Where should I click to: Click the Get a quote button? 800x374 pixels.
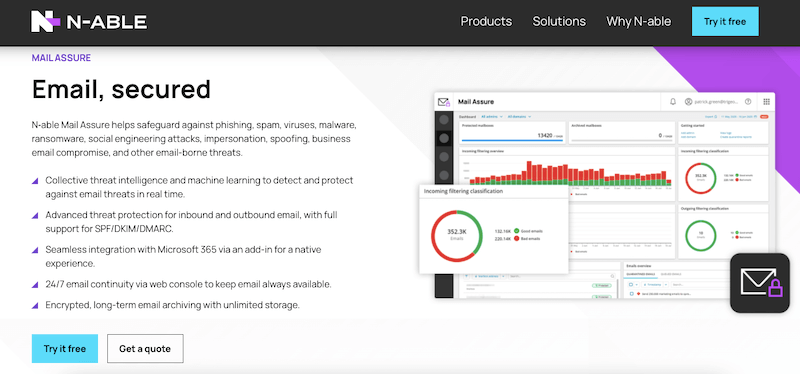point(145,349)
